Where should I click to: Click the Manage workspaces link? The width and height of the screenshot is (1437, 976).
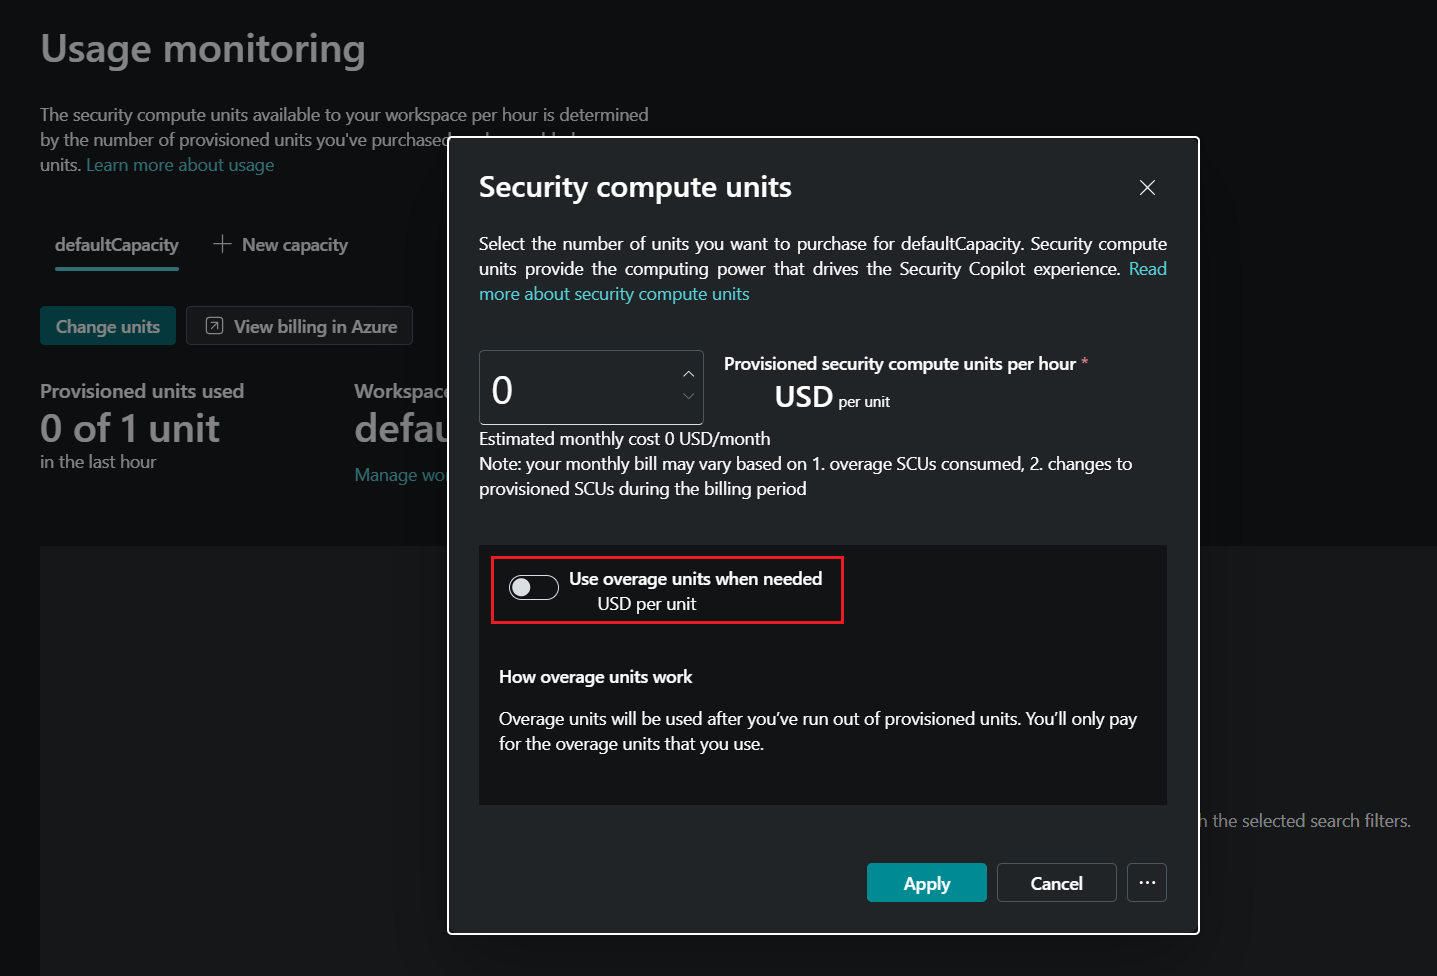pos(401,473)
